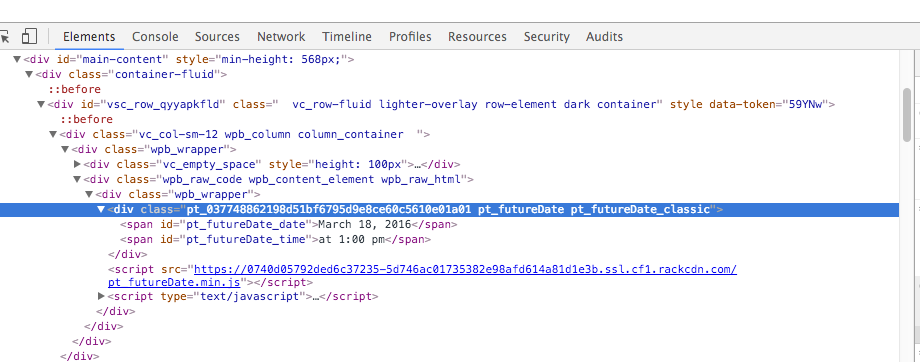This screenshot has height=362, width=920.
Task: Select the pt_futureDate_time span row
Action: tap(276, 239)
